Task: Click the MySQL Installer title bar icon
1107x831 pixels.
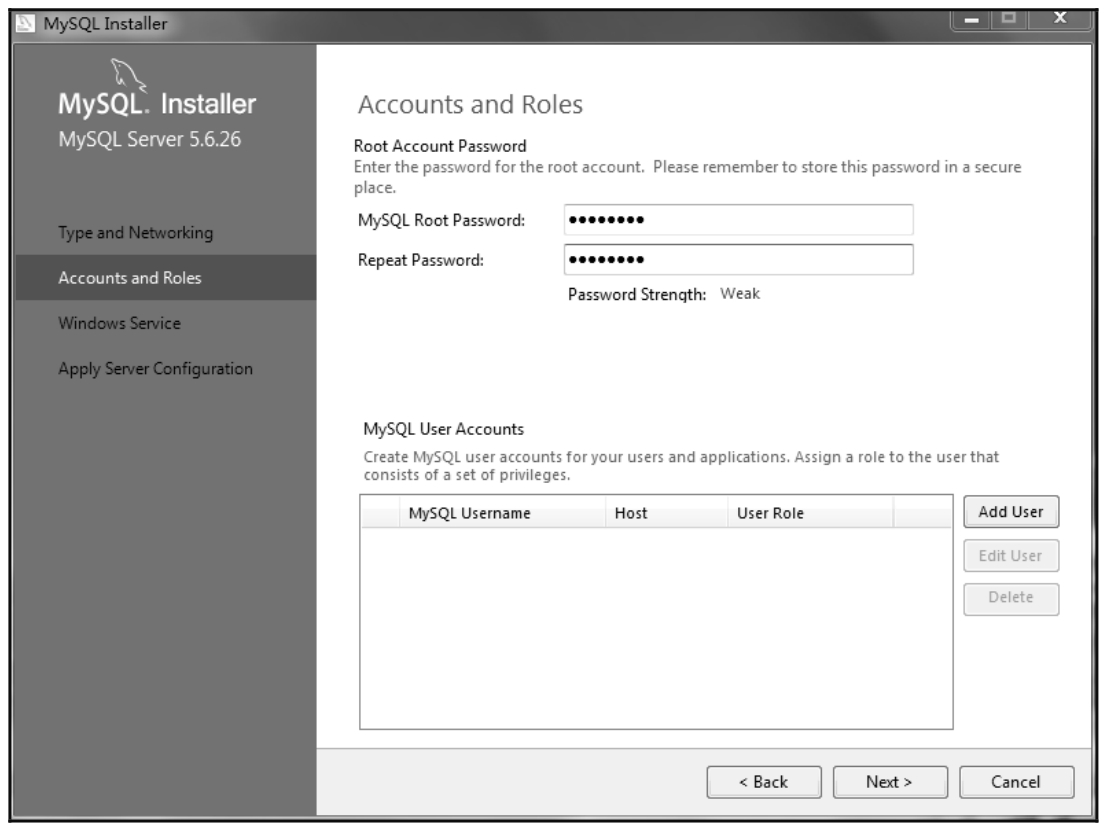Action: click(22, 17)
